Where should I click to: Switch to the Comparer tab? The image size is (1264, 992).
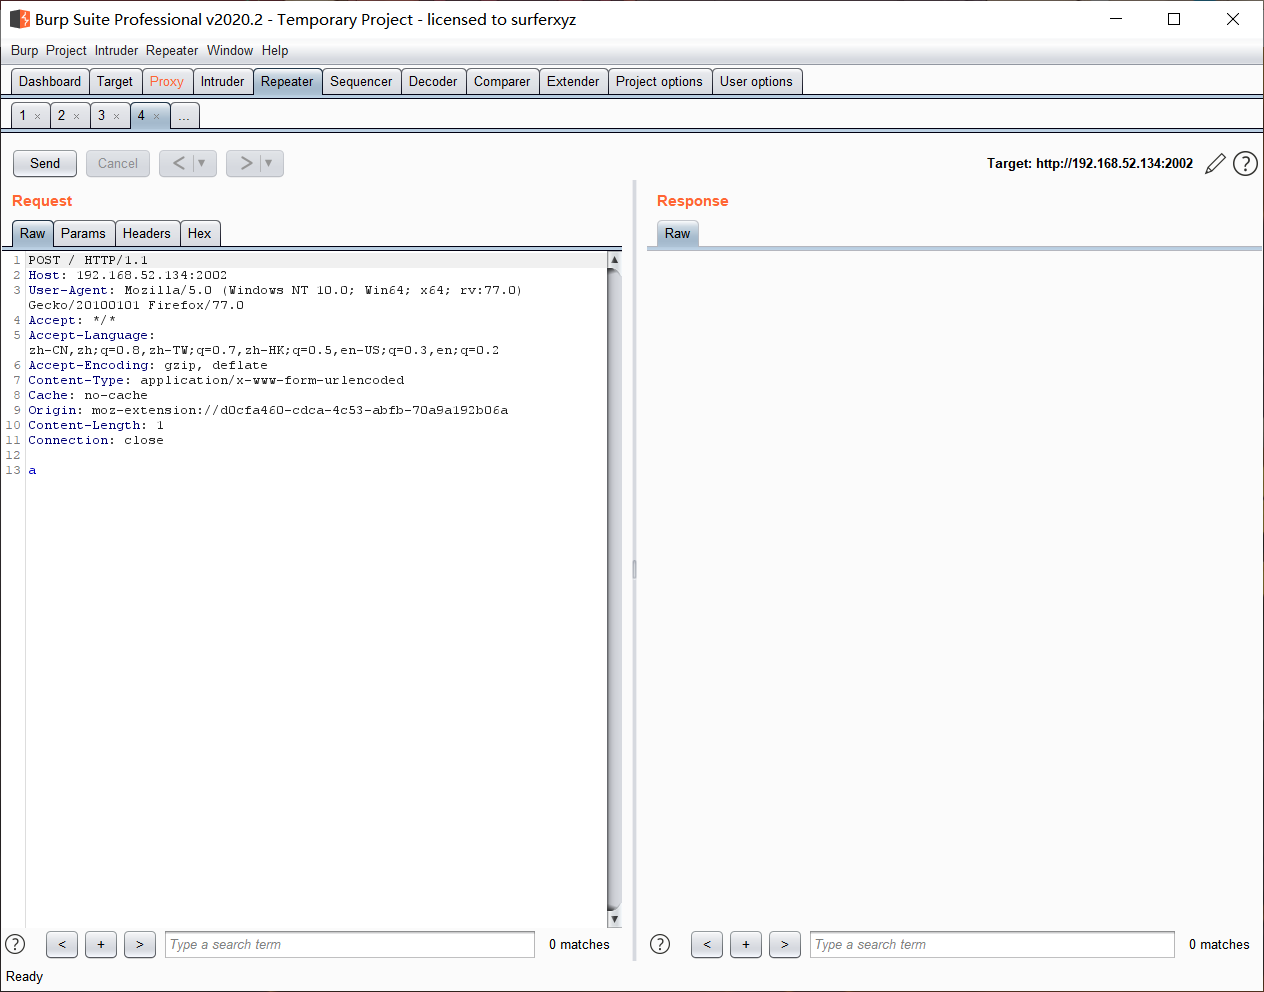[x=502, y=82]
